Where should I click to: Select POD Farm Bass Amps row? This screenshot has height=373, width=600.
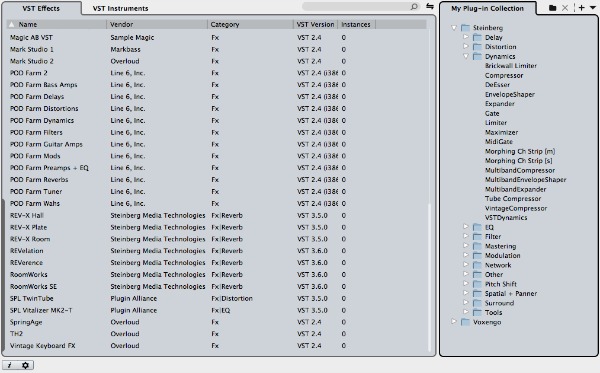point(216,85)
